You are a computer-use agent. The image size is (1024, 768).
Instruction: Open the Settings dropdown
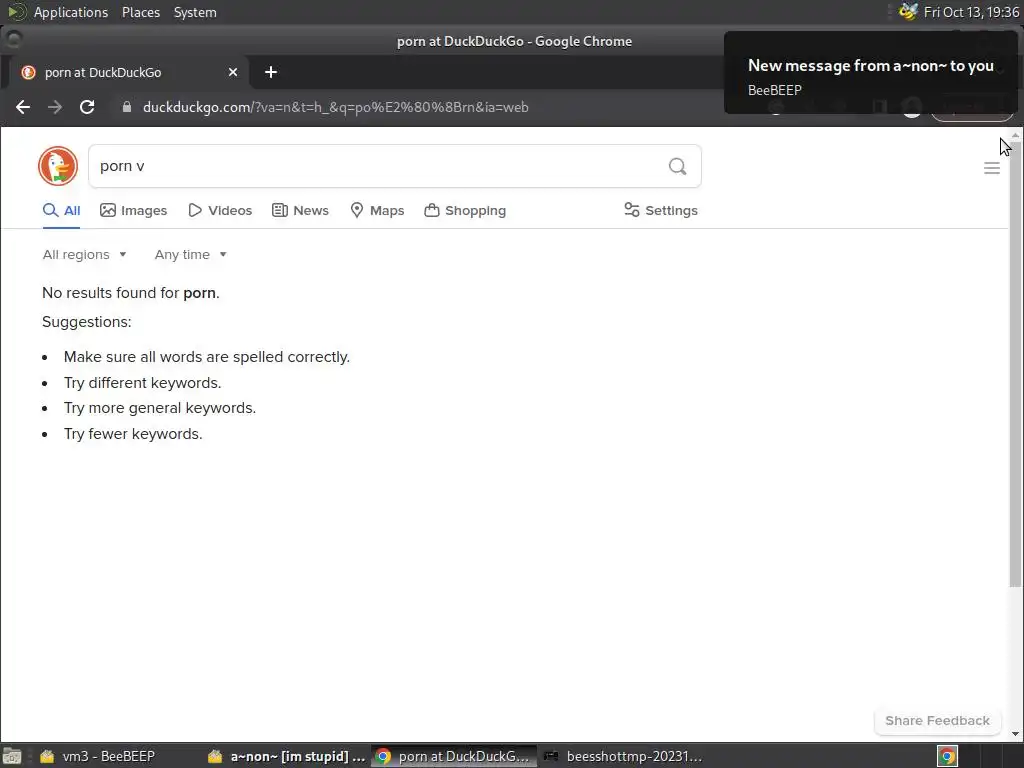click(x=661, y=210)
